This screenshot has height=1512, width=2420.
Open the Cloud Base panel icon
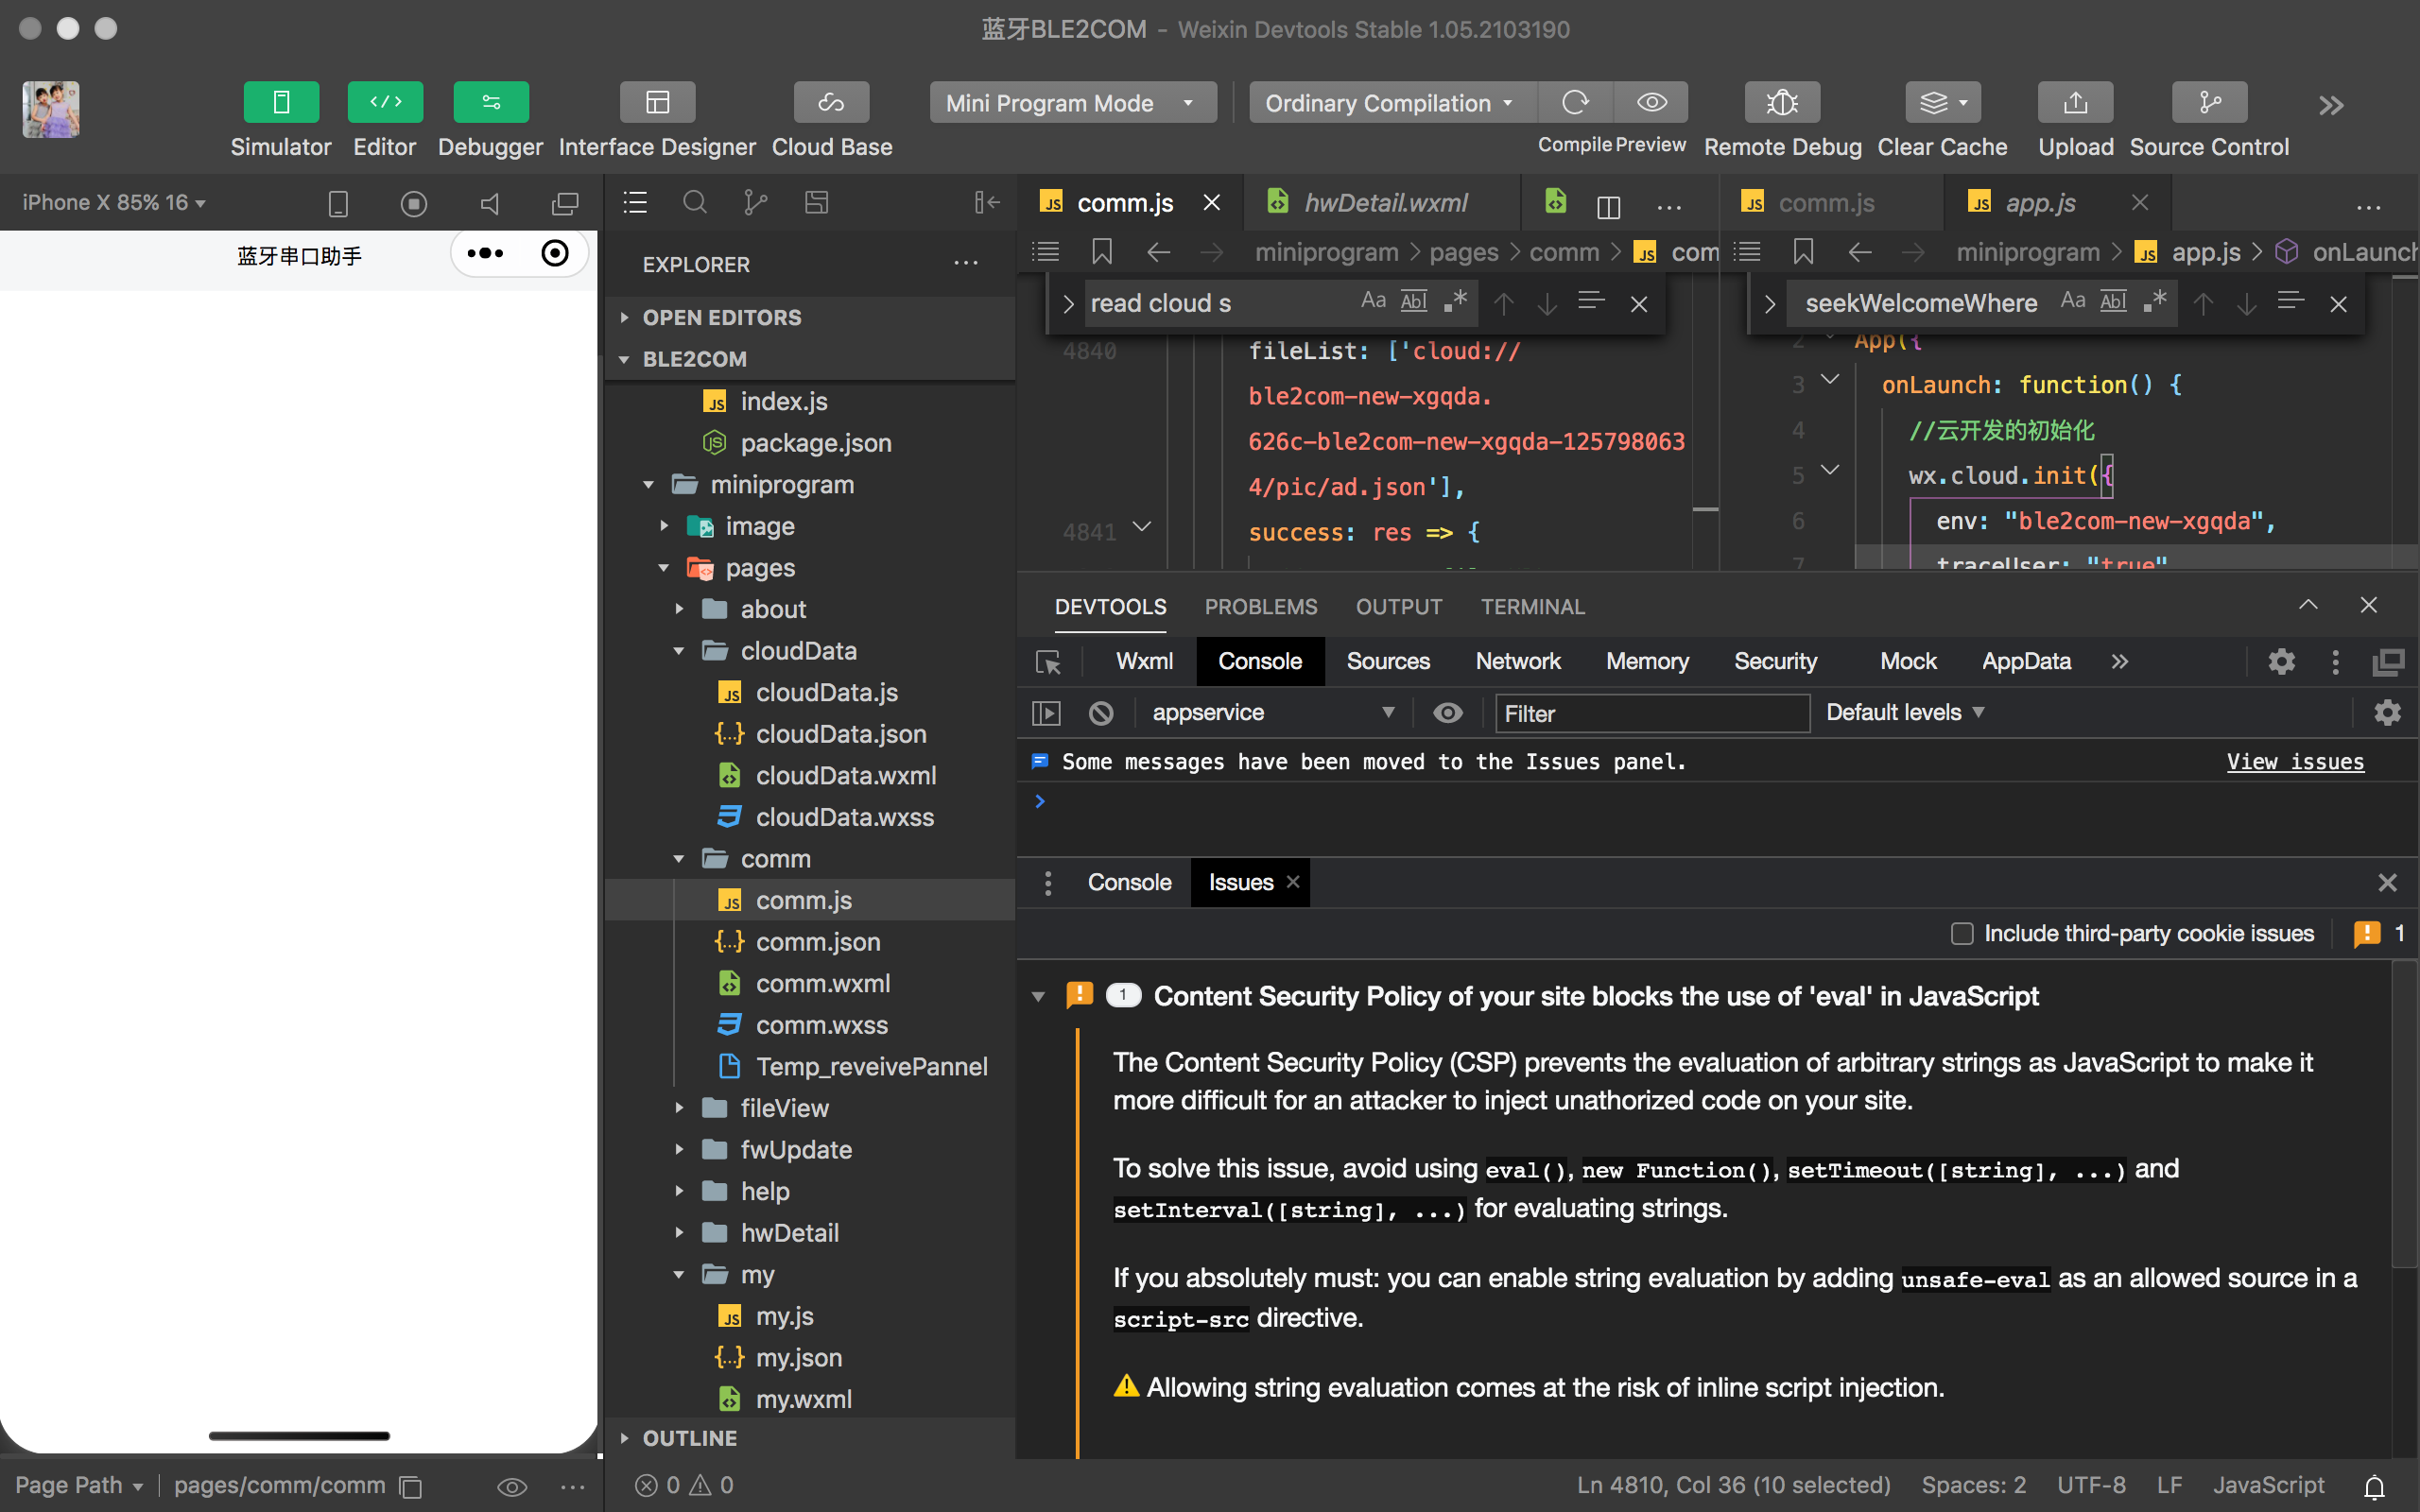pos(830,102)
